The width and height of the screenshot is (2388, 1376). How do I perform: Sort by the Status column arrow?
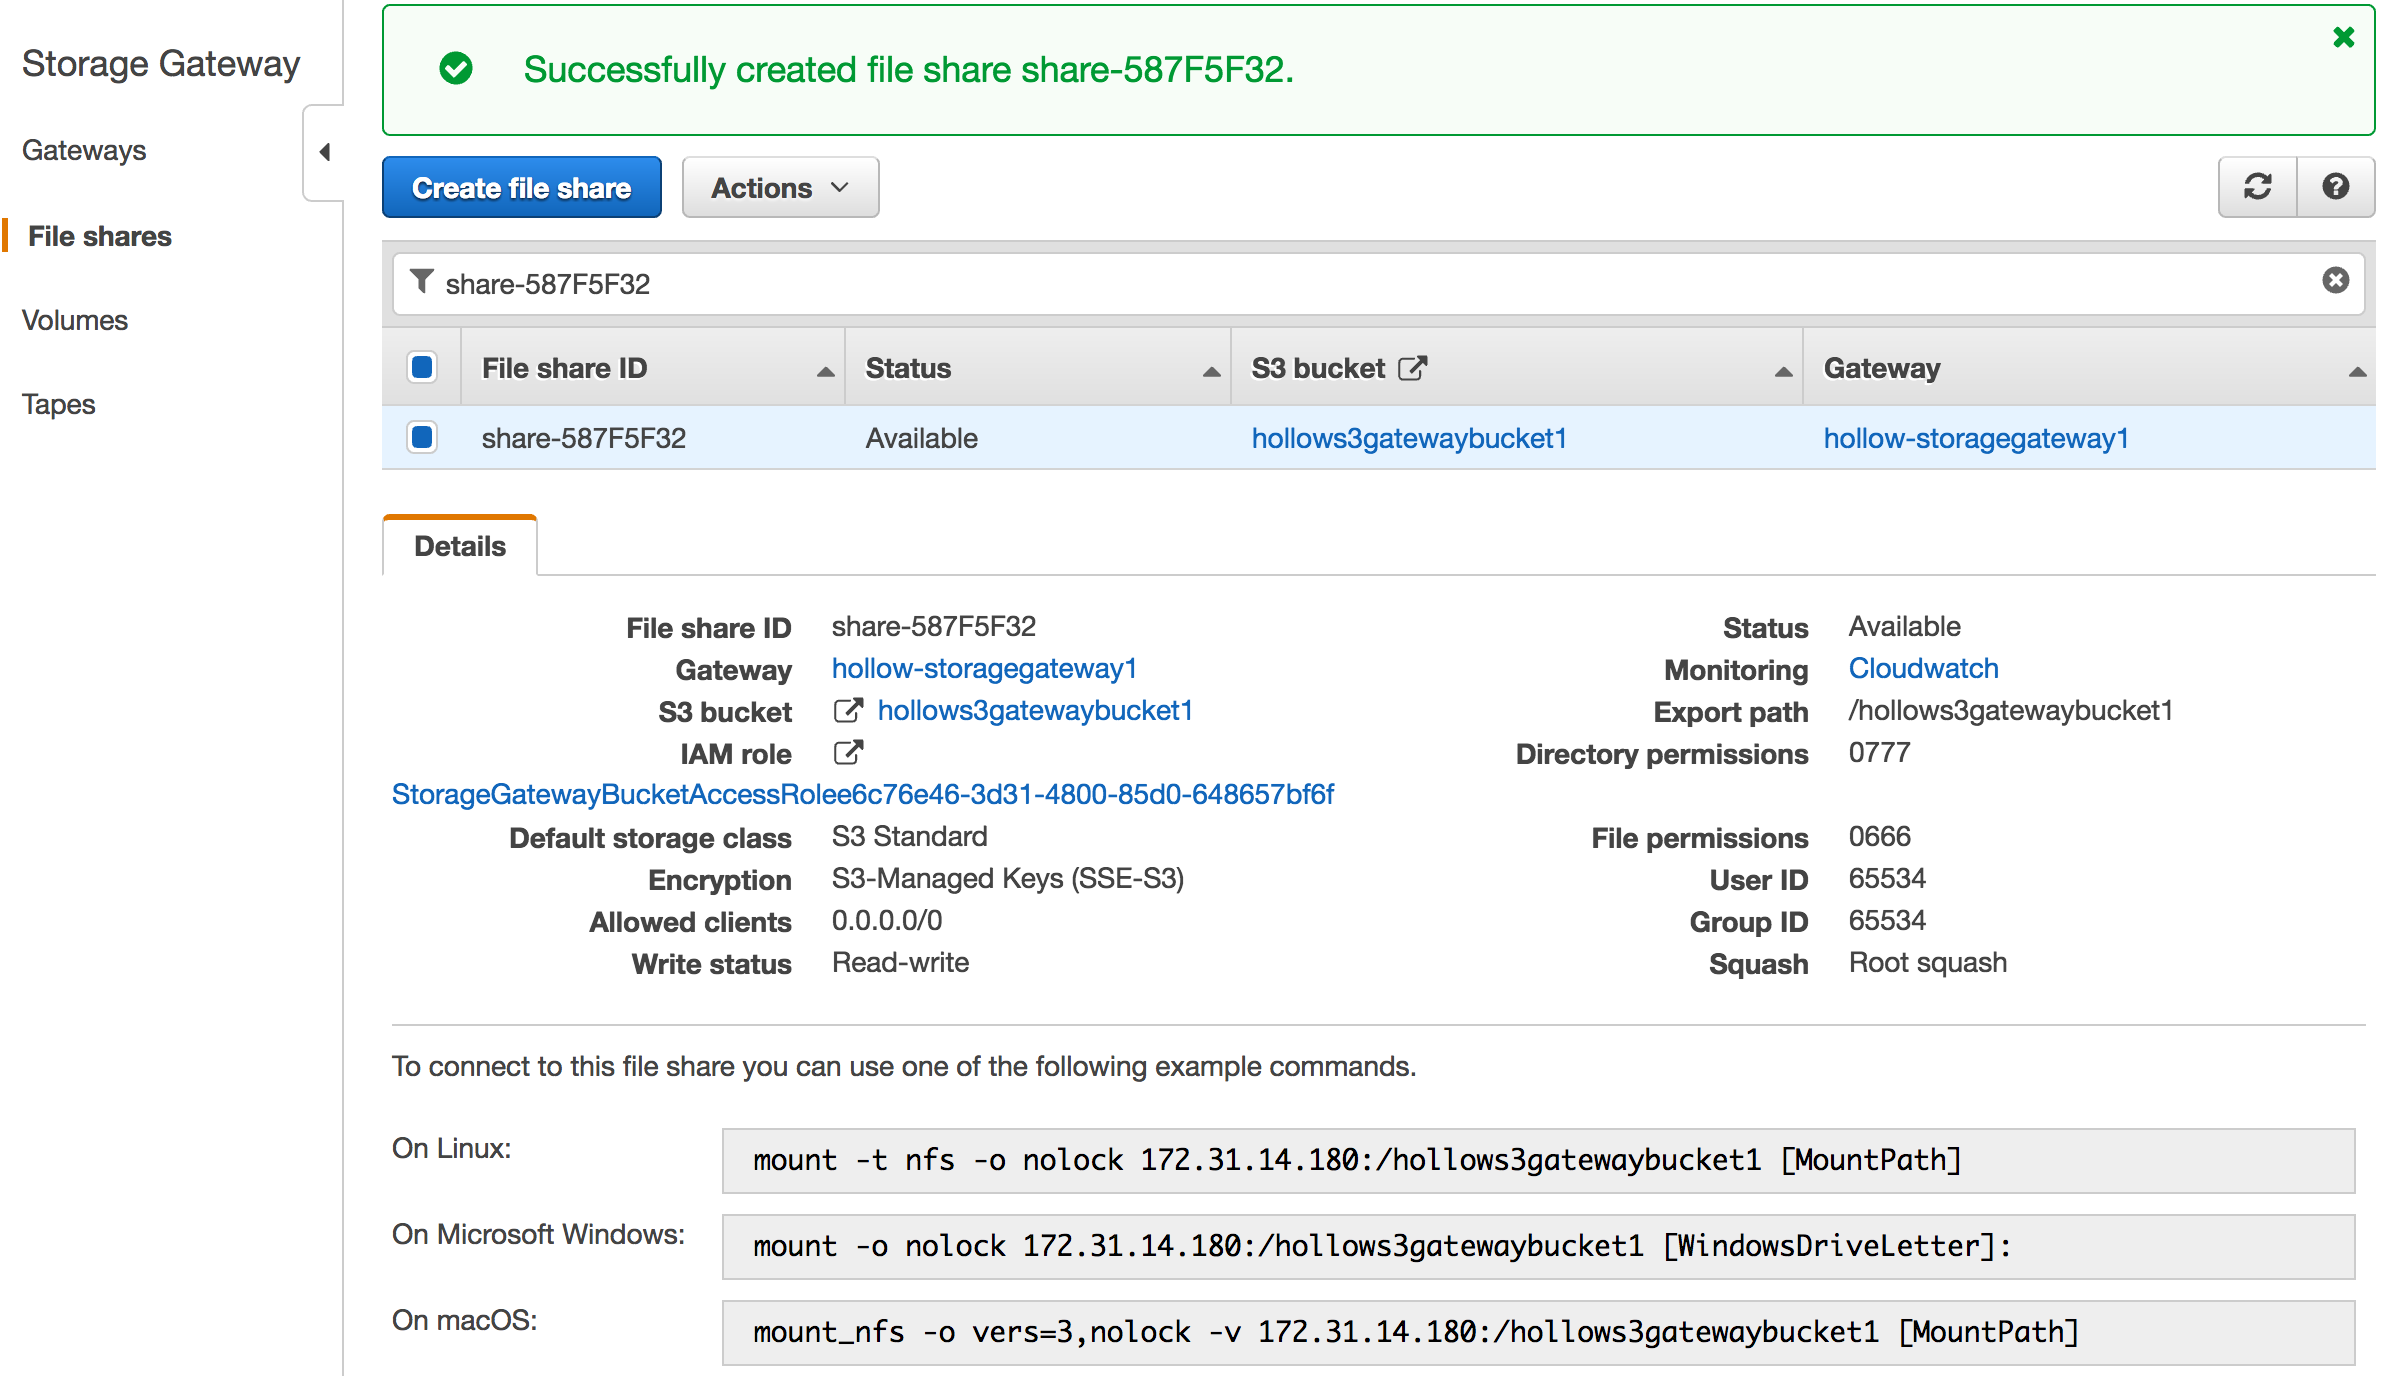(x=1211, y=371)
